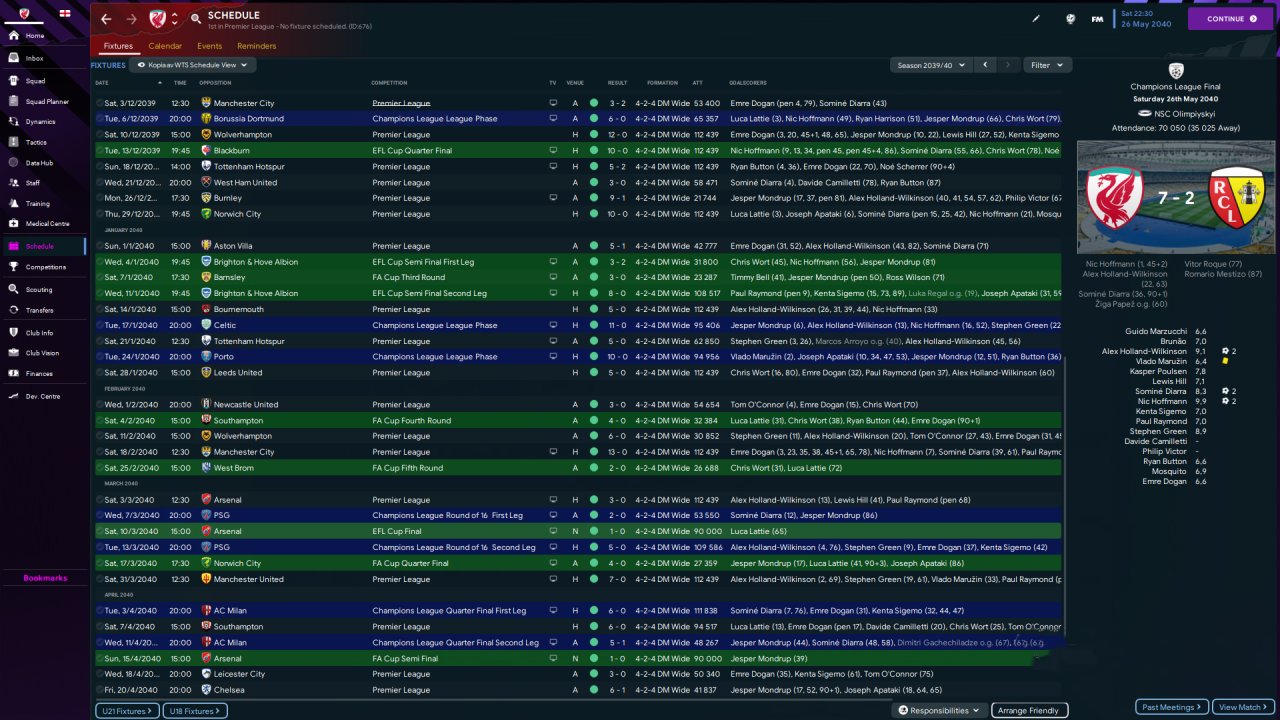Click Leicester City in the fixtures list
The height and width of the screenshot is (720, 1280).
point(239,674)
